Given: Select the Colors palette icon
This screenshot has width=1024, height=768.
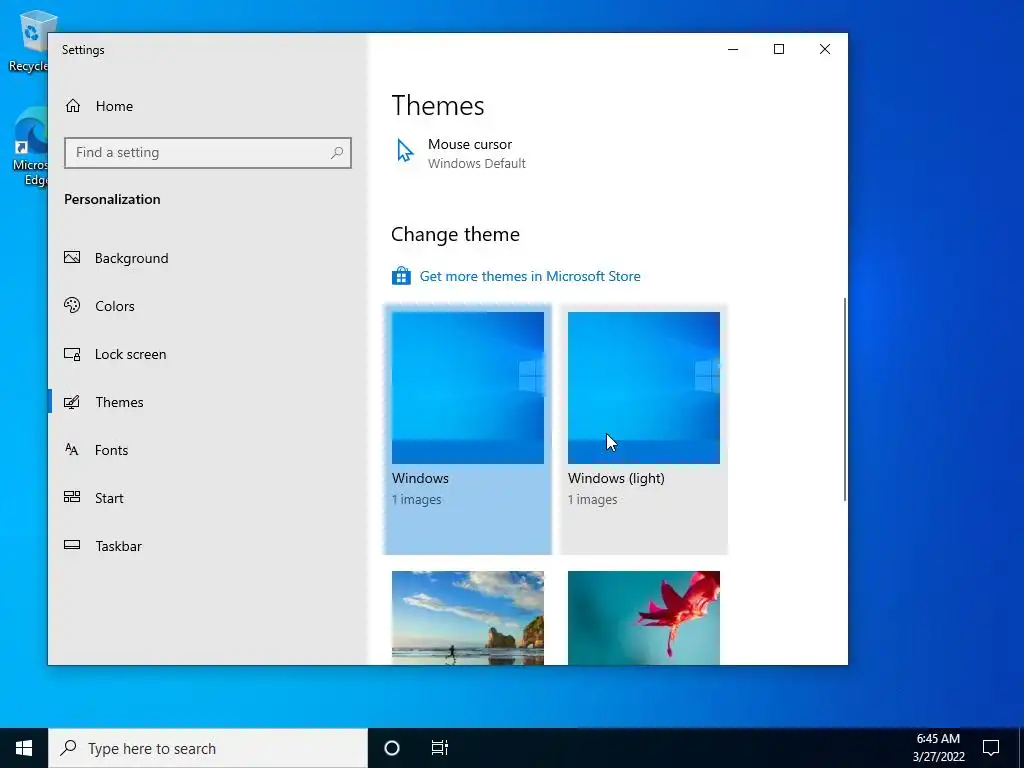Looking at the screenshot, I should pos(72,305).
